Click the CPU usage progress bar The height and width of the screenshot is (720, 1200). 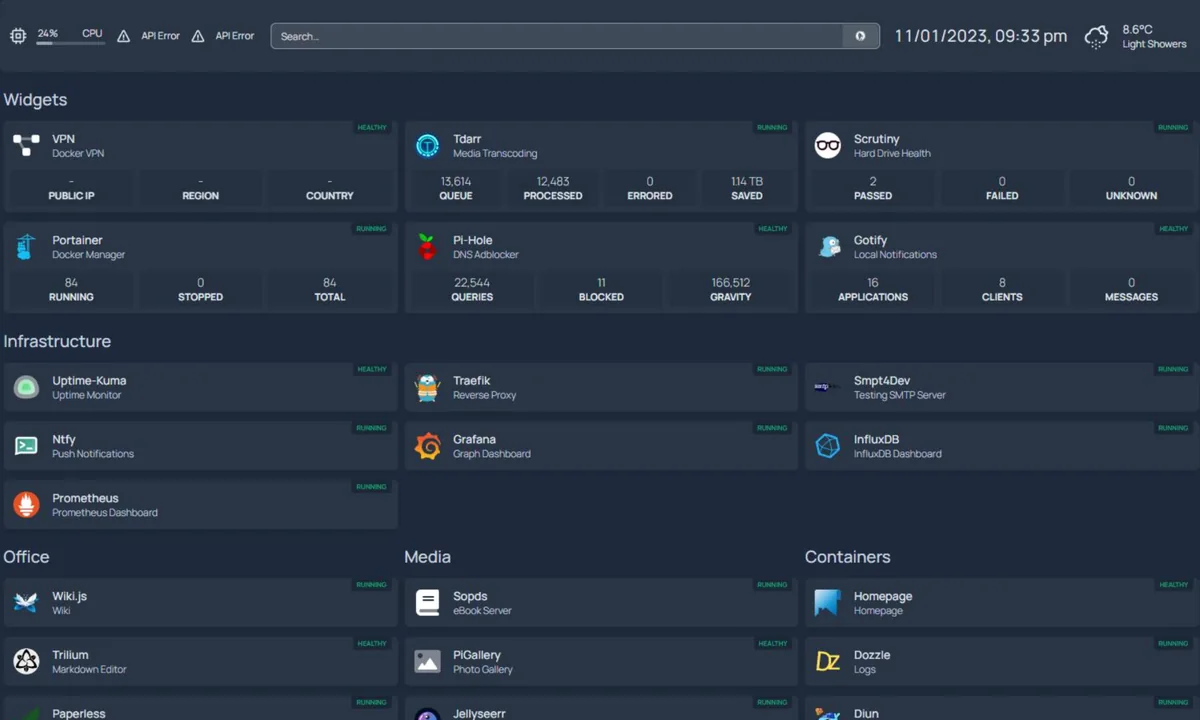tap(70, 43)
